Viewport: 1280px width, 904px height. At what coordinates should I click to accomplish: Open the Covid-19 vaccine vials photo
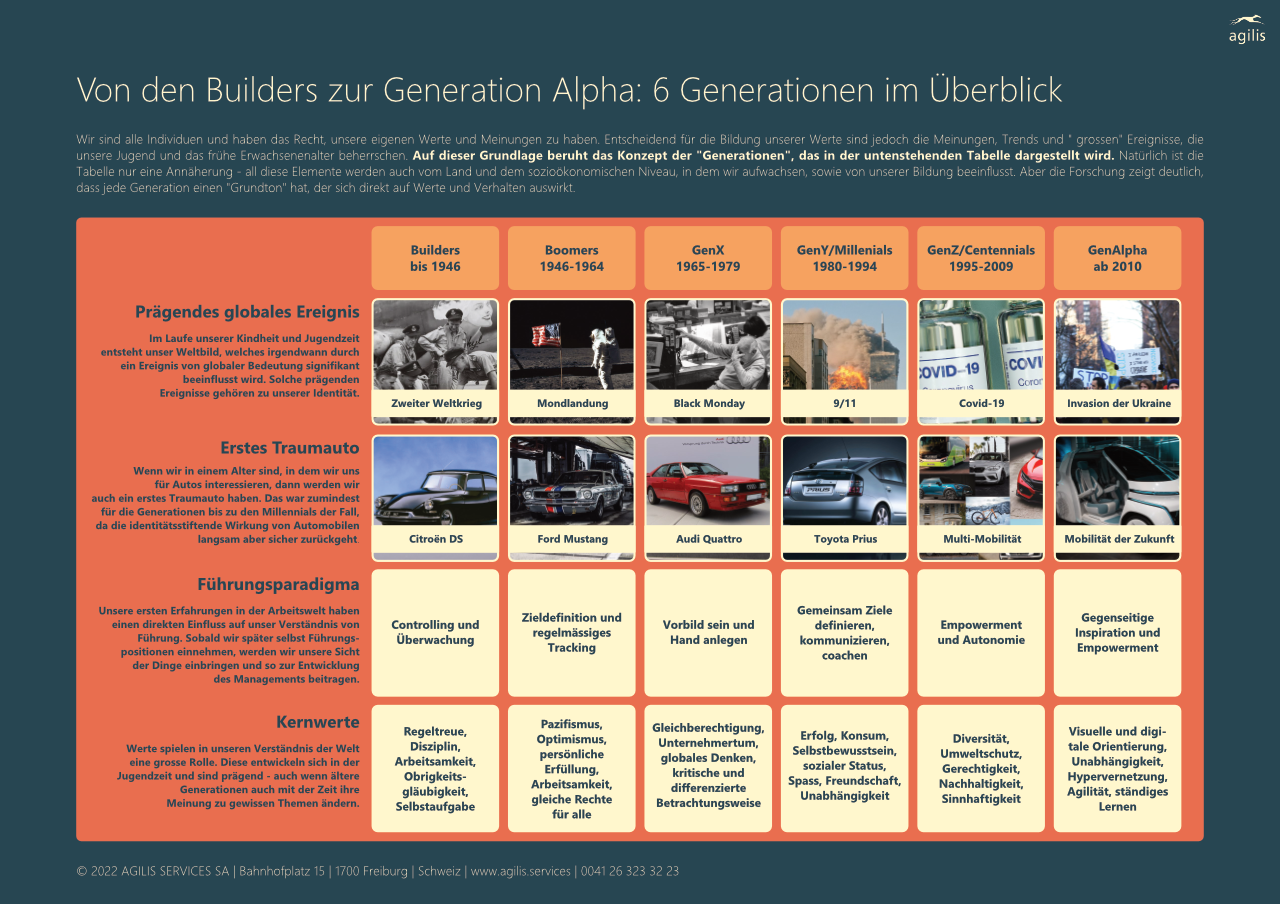(x=981, y=345)
